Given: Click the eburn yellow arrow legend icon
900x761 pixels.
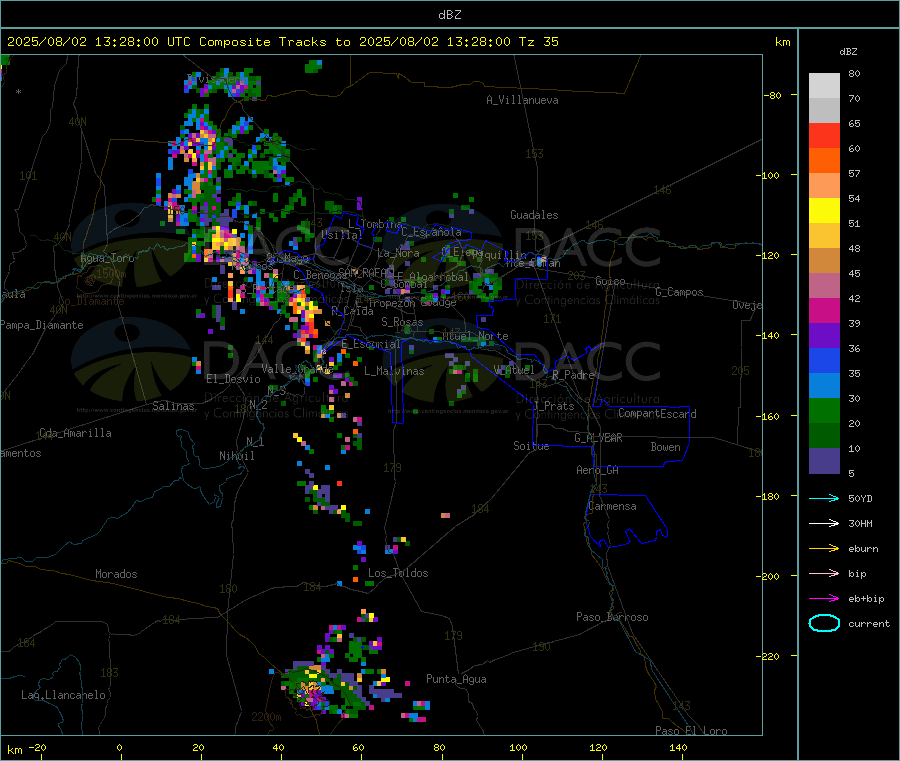Looking at the screenshot, I should point(824,549).
